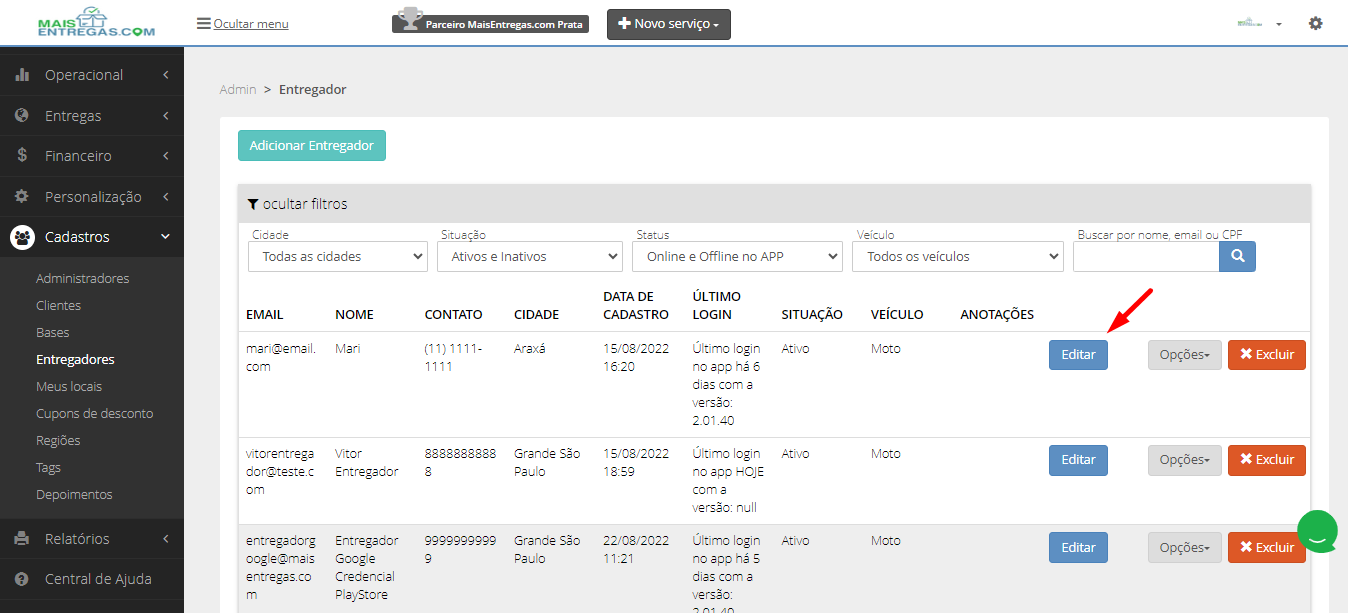This screenshot has height=613, width=1348.
Task: Click the Operacional bar chart icon
Action: [x=22, y=75]
